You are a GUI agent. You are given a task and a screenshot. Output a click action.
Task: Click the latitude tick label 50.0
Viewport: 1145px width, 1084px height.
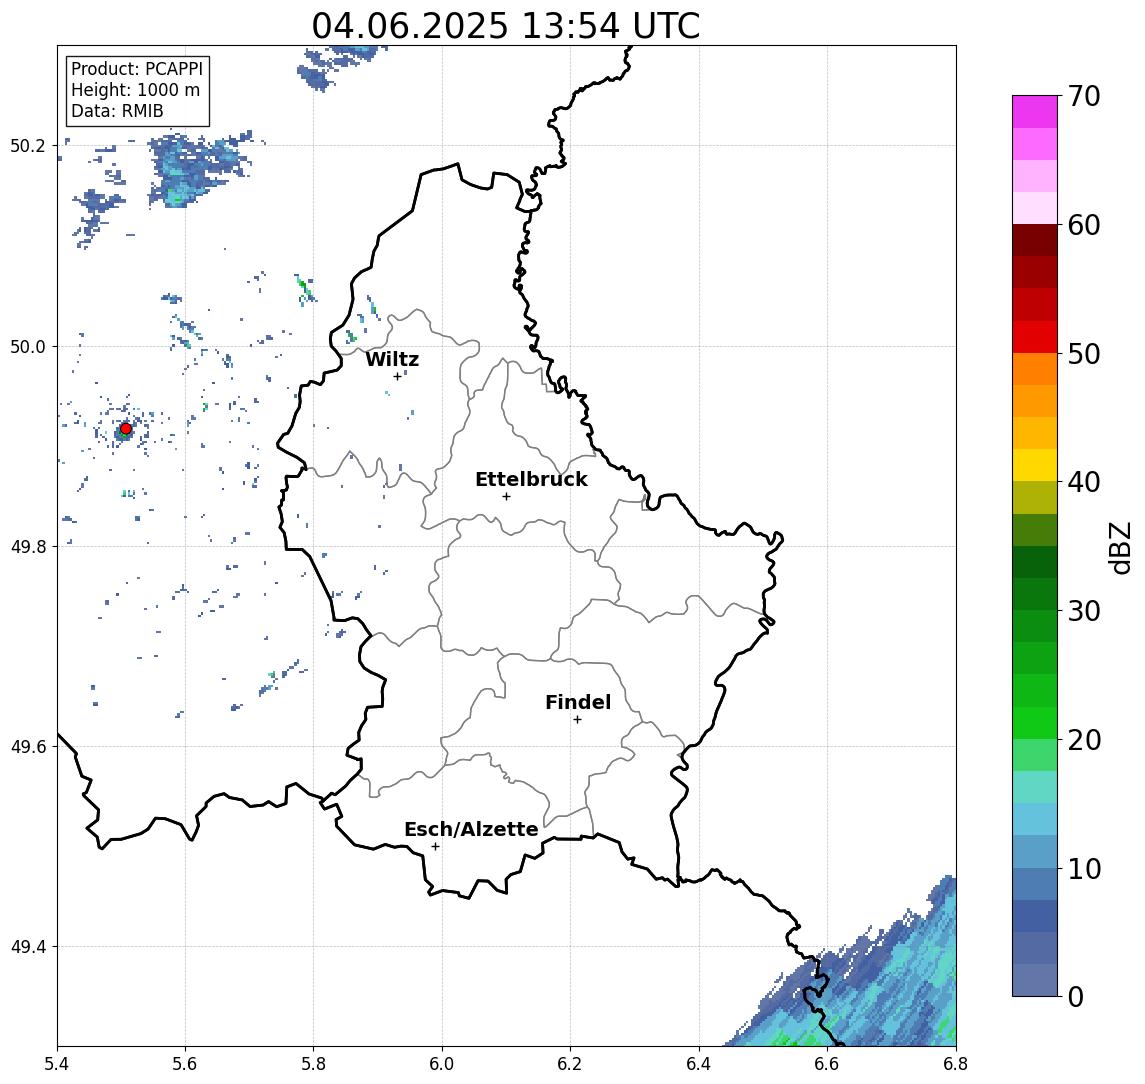point(28,346)
